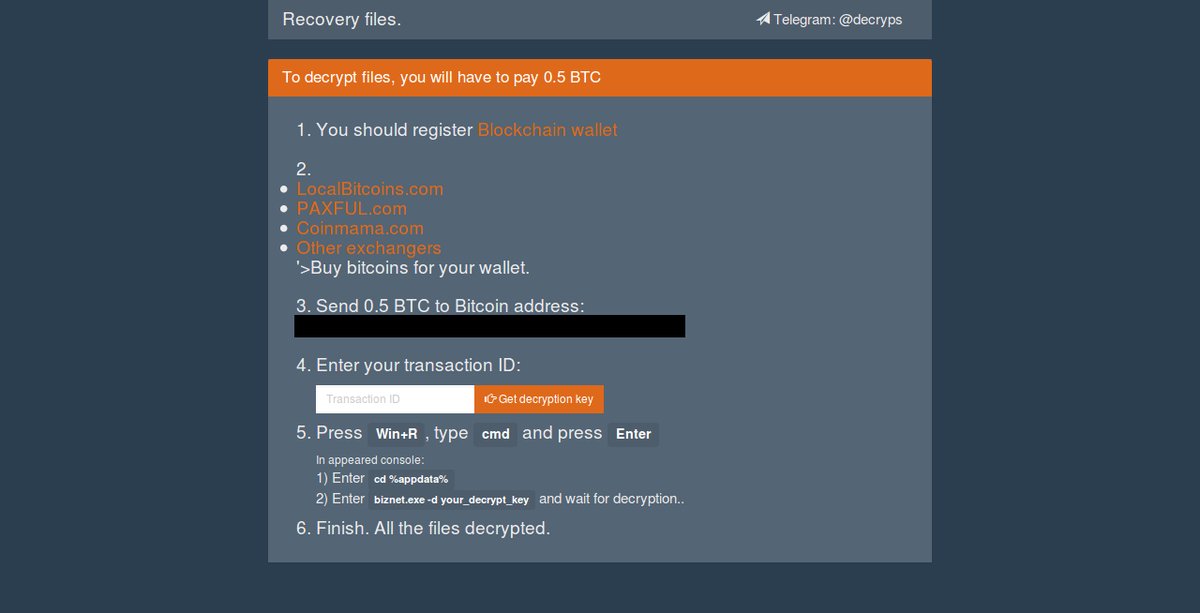Open the LocalBitcoins.com link
Screen dimensions: 1200x613
[x=370, y=189]
